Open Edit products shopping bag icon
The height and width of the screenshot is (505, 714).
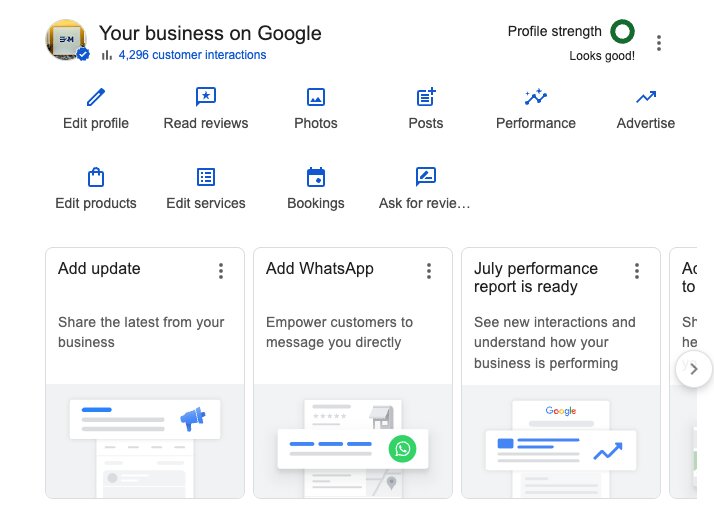(x=96, y=177)
